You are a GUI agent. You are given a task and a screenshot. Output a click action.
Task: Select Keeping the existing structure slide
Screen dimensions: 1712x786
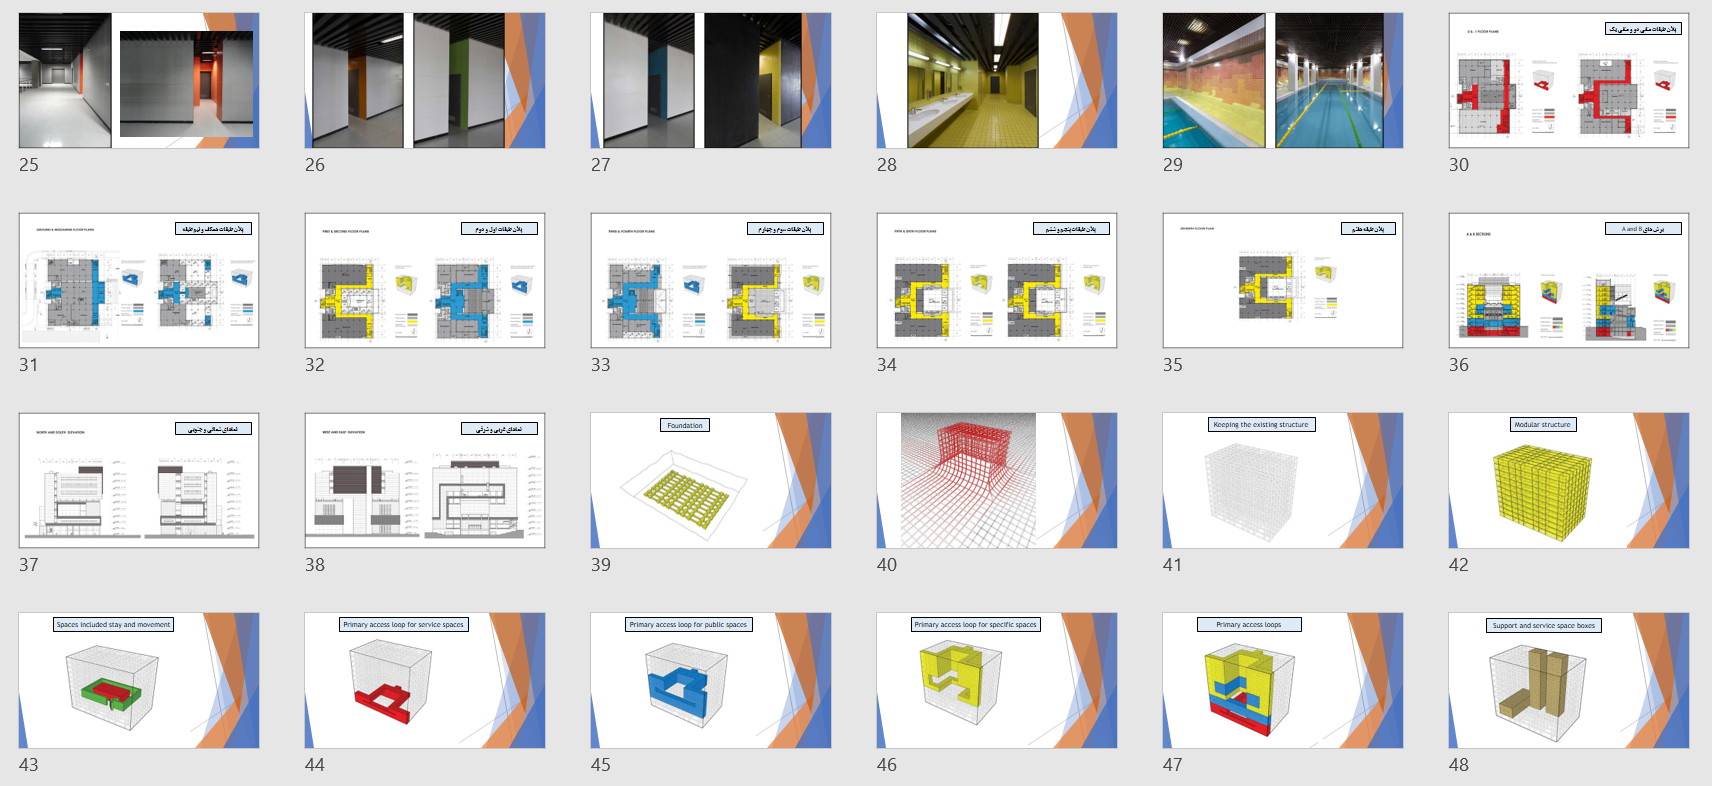tap(1282, 481)
